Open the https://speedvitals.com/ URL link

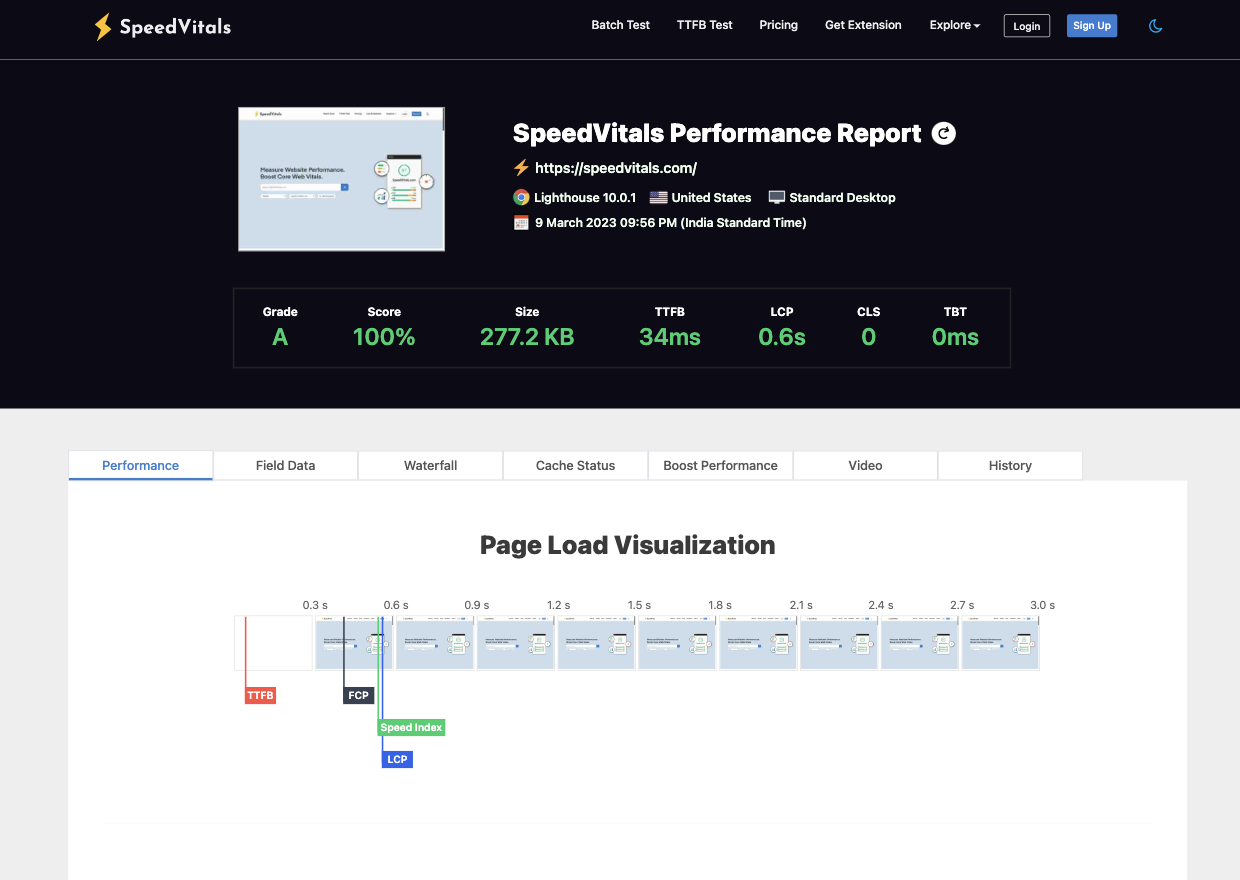pos(616,168)
